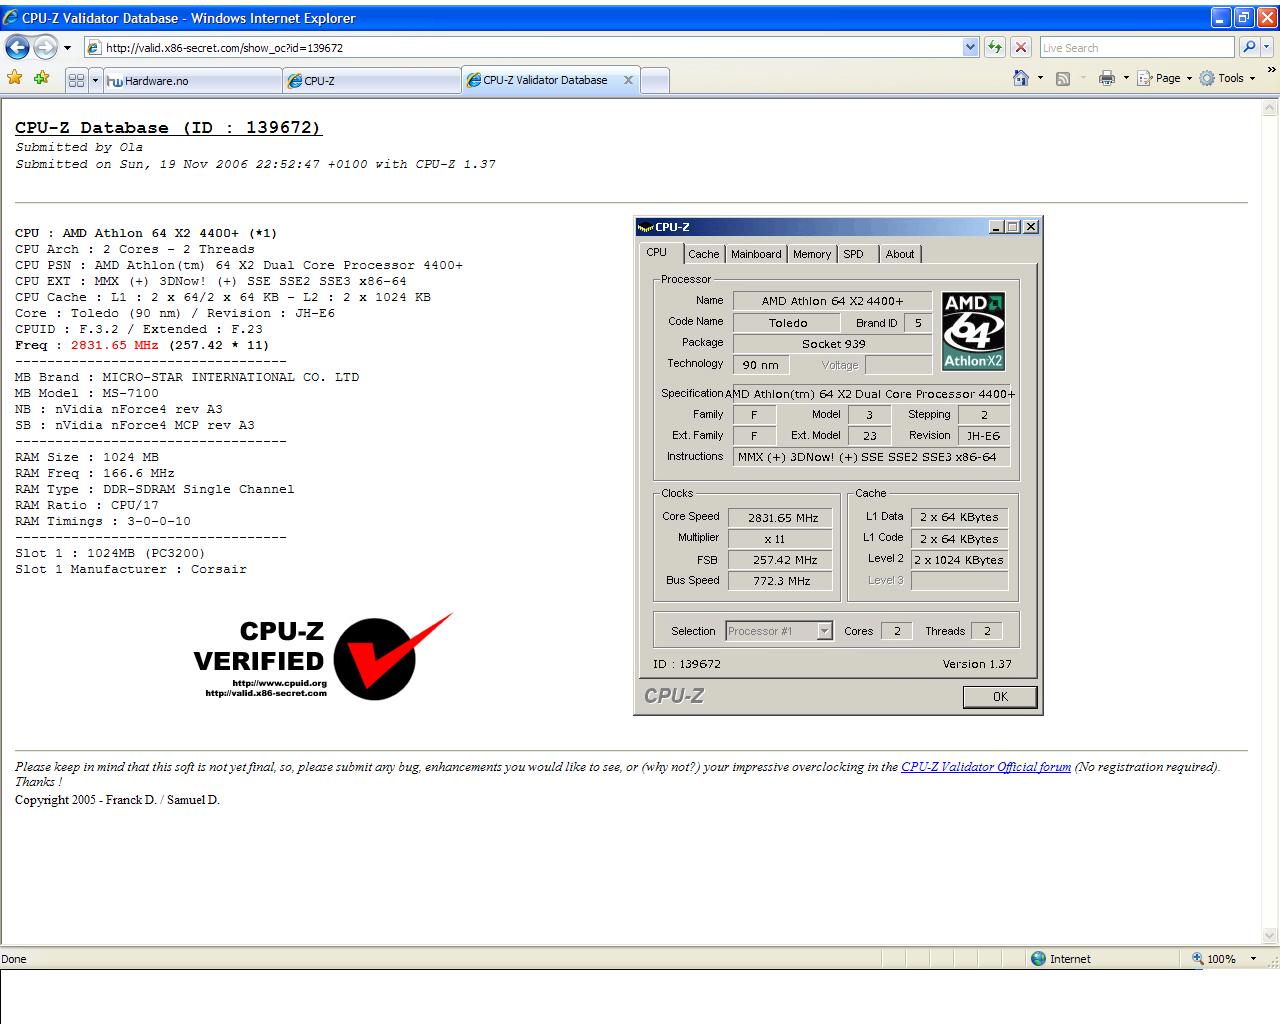Screen dimensions: 1280x1024
Task: Click the Multiplier x 11 field
Action: point(780,539)
